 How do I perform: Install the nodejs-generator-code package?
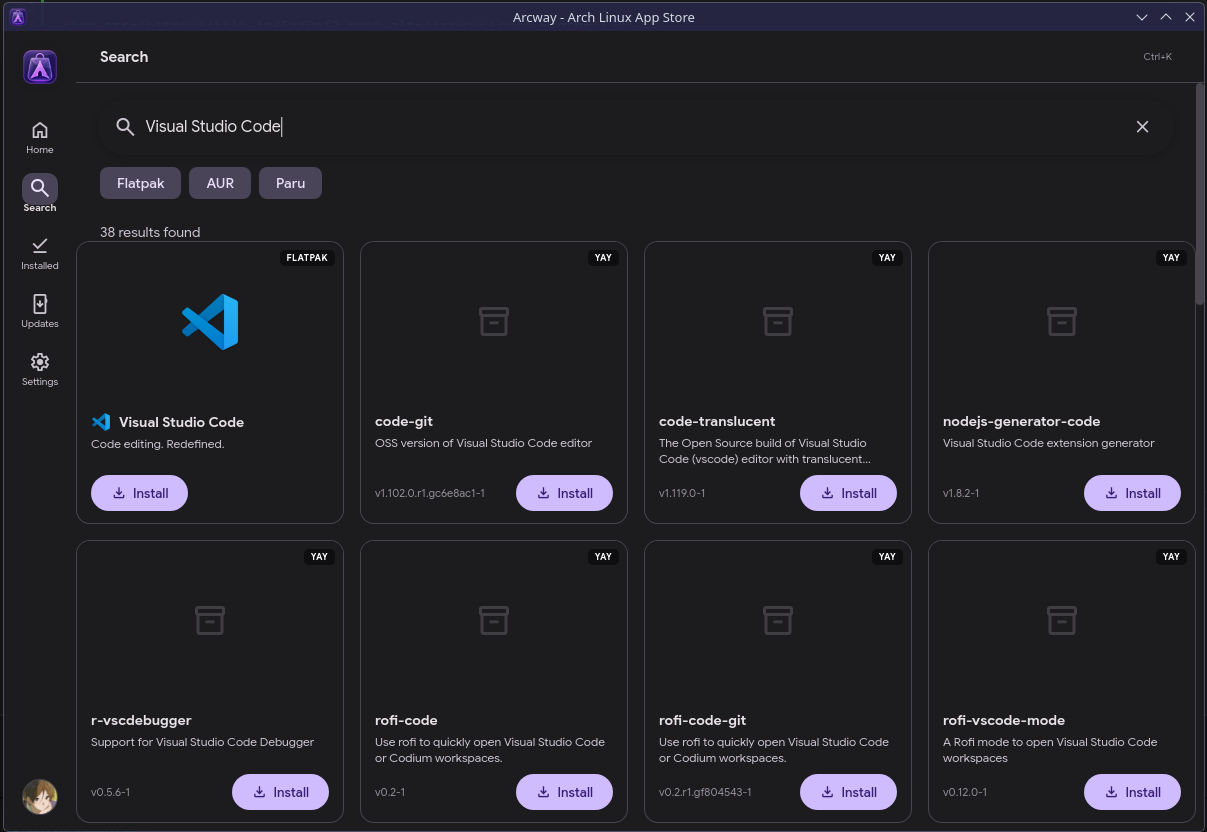[x=1132, y=493]
